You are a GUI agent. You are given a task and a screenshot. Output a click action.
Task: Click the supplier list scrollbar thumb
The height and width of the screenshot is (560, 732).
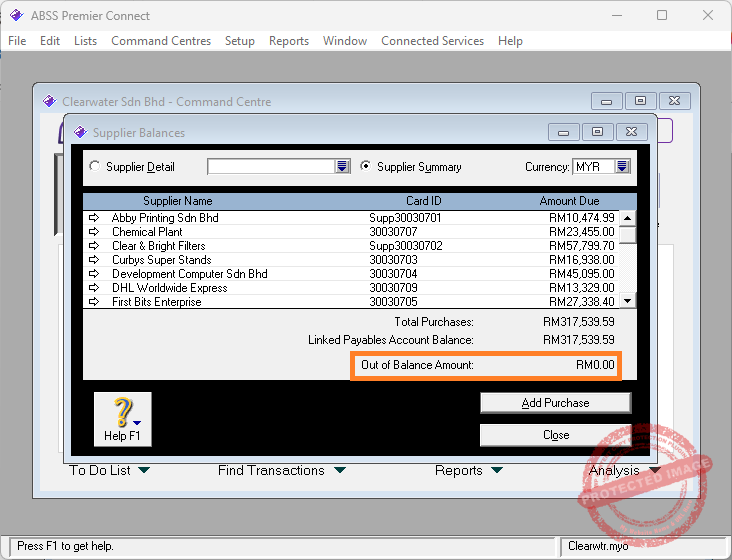point(628,235)
